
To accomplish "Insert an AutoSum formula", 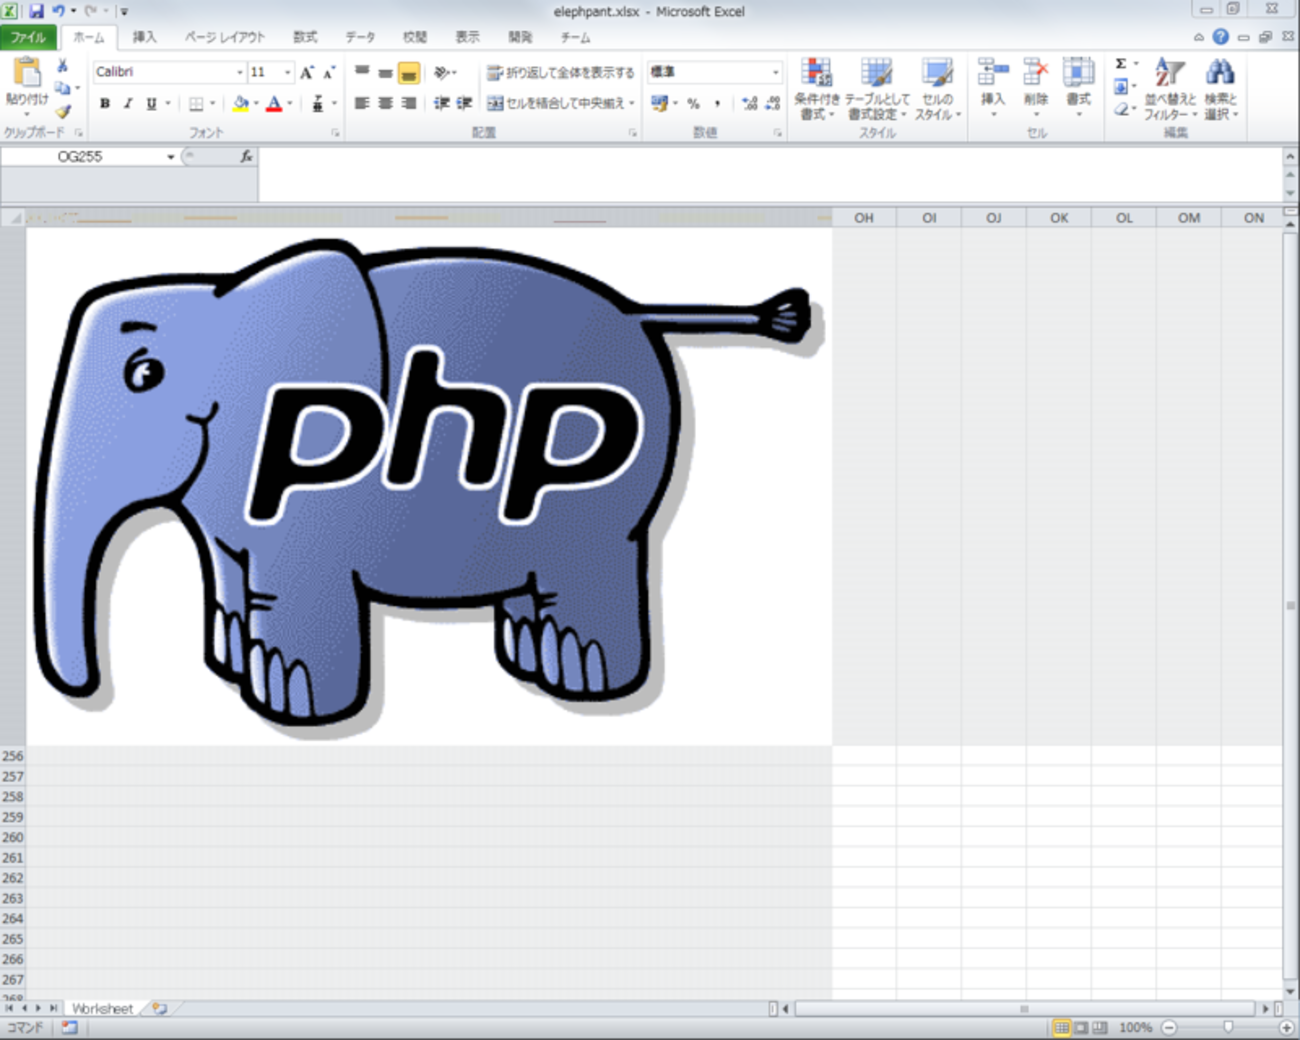I will tap(1121, 64).
